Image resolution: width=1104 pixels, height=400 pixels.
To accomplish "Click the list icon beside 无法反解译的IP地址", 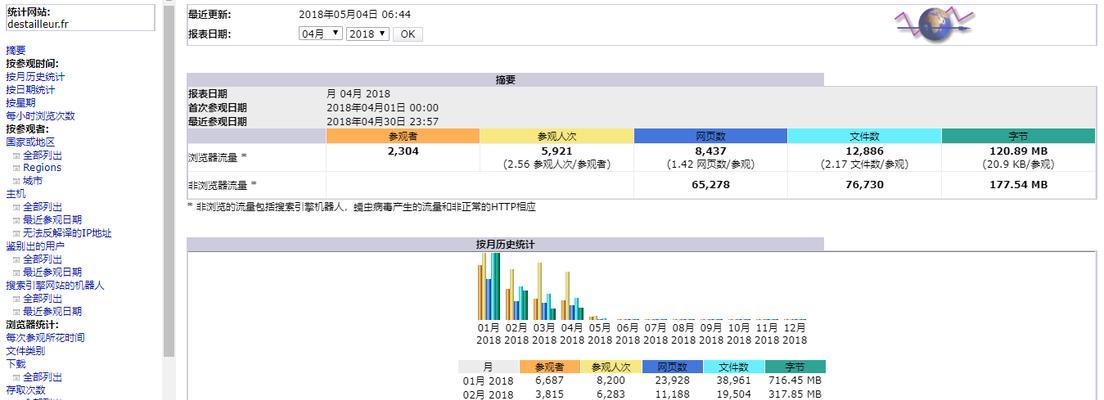I will tap(17, 233).
